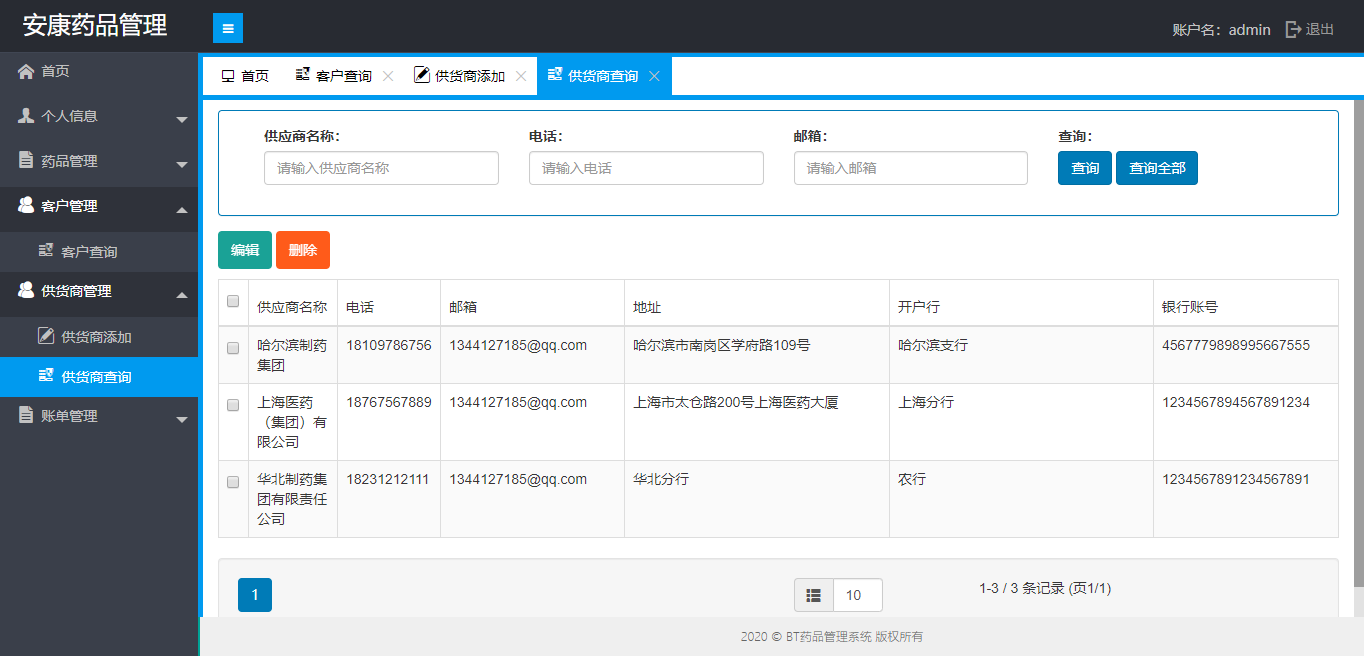Click the logout icon beside 退出
1364x656 pixels.
point(1293,29)
